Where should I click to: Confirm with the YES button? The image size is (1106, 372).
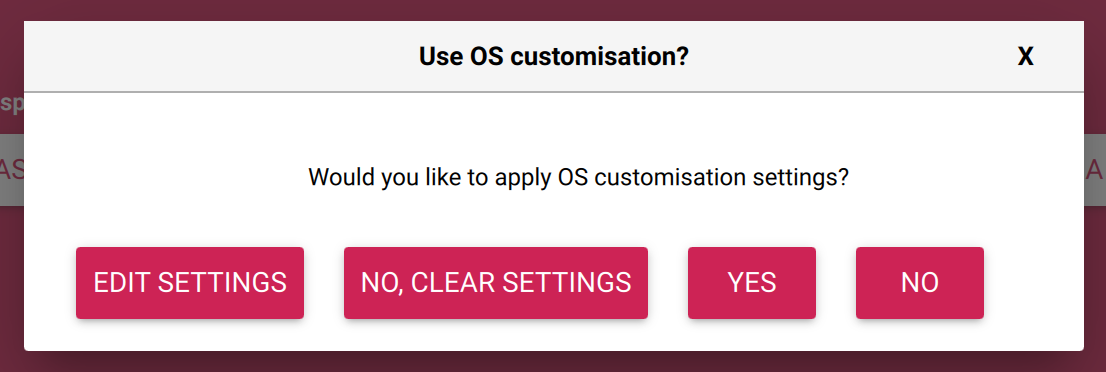[752, 282]
